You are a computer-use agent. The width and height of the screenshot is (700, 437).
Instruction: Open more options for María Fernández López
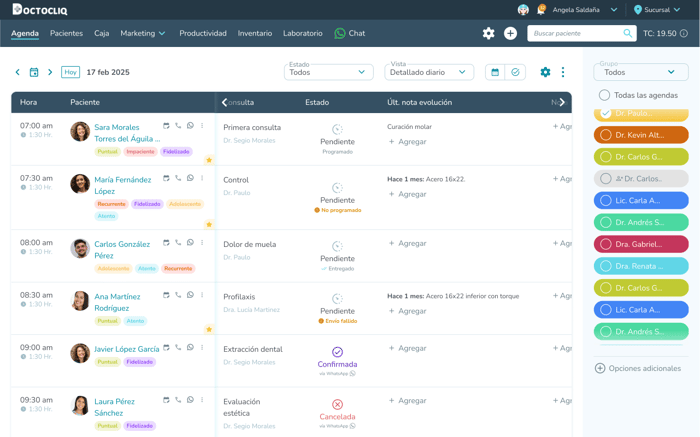[x=202, y=178]
